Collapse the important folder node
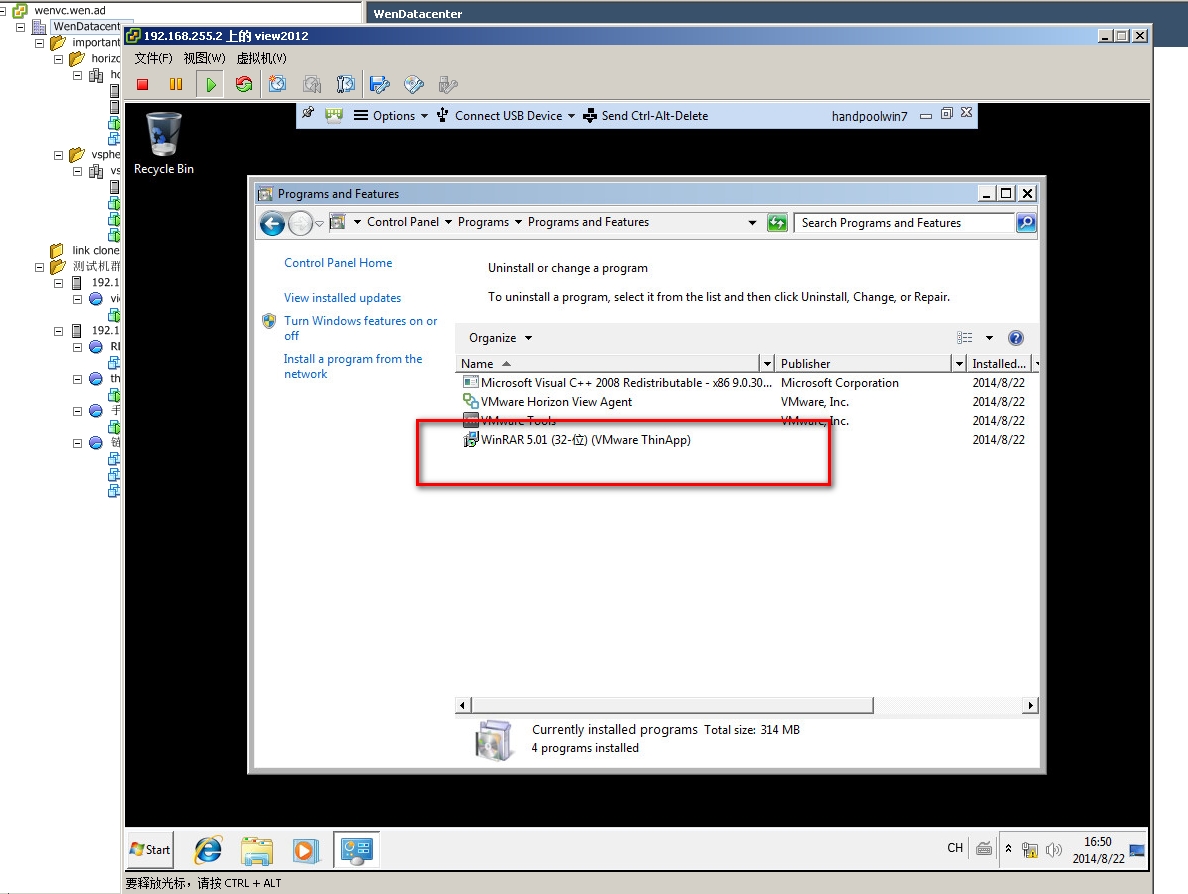Screen dimensions: 1188x894 tap(39, 42)
